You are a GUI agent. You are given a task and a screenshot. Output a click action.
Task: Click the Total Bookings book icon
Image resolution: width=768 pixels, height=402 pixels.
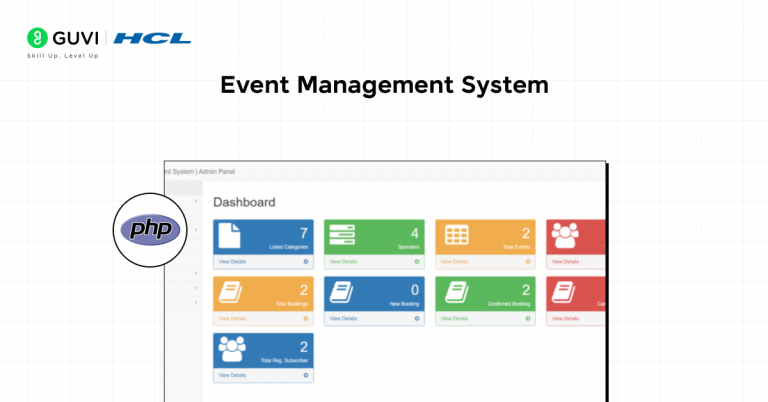click(x=230, y=292)
